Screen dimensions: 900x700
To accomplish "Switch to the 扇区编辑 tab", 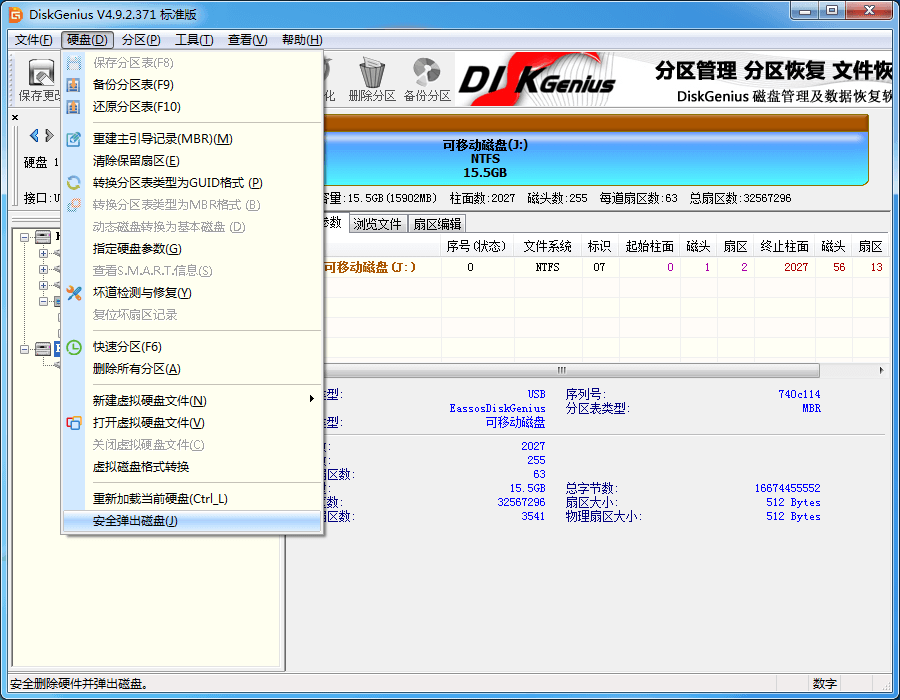I will 437,224.
